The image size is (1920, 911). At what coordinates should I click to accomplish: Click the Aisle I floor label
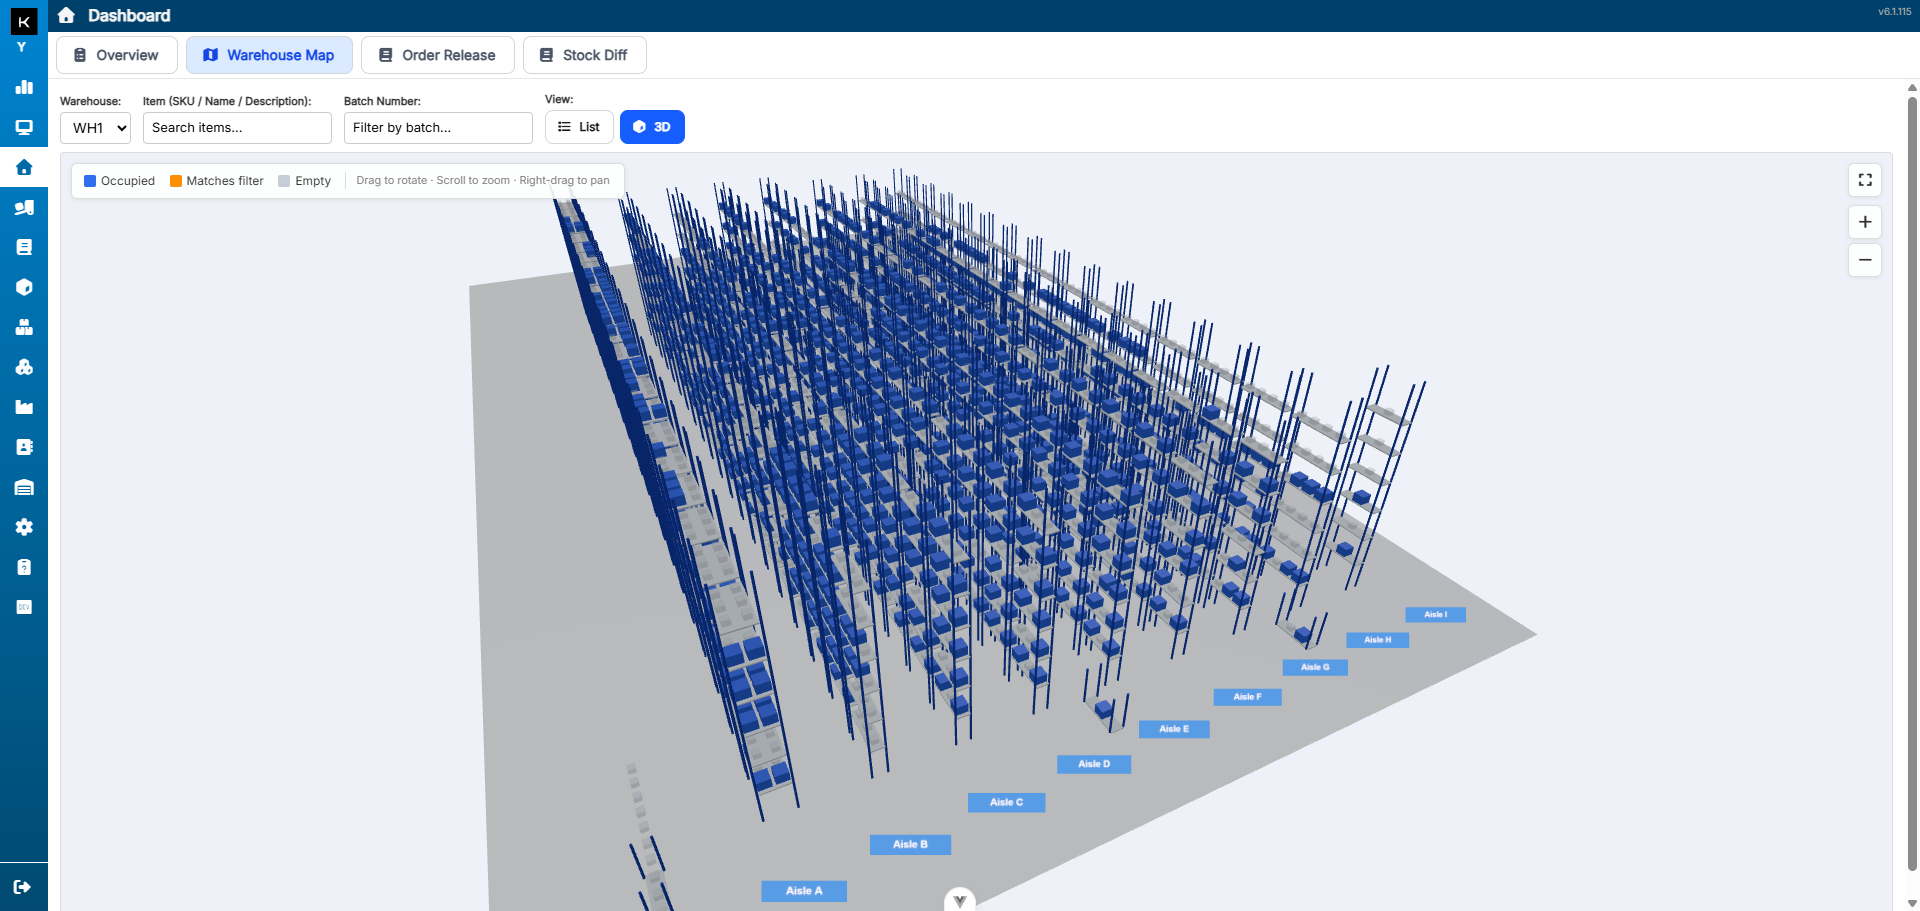point(1436,615)
